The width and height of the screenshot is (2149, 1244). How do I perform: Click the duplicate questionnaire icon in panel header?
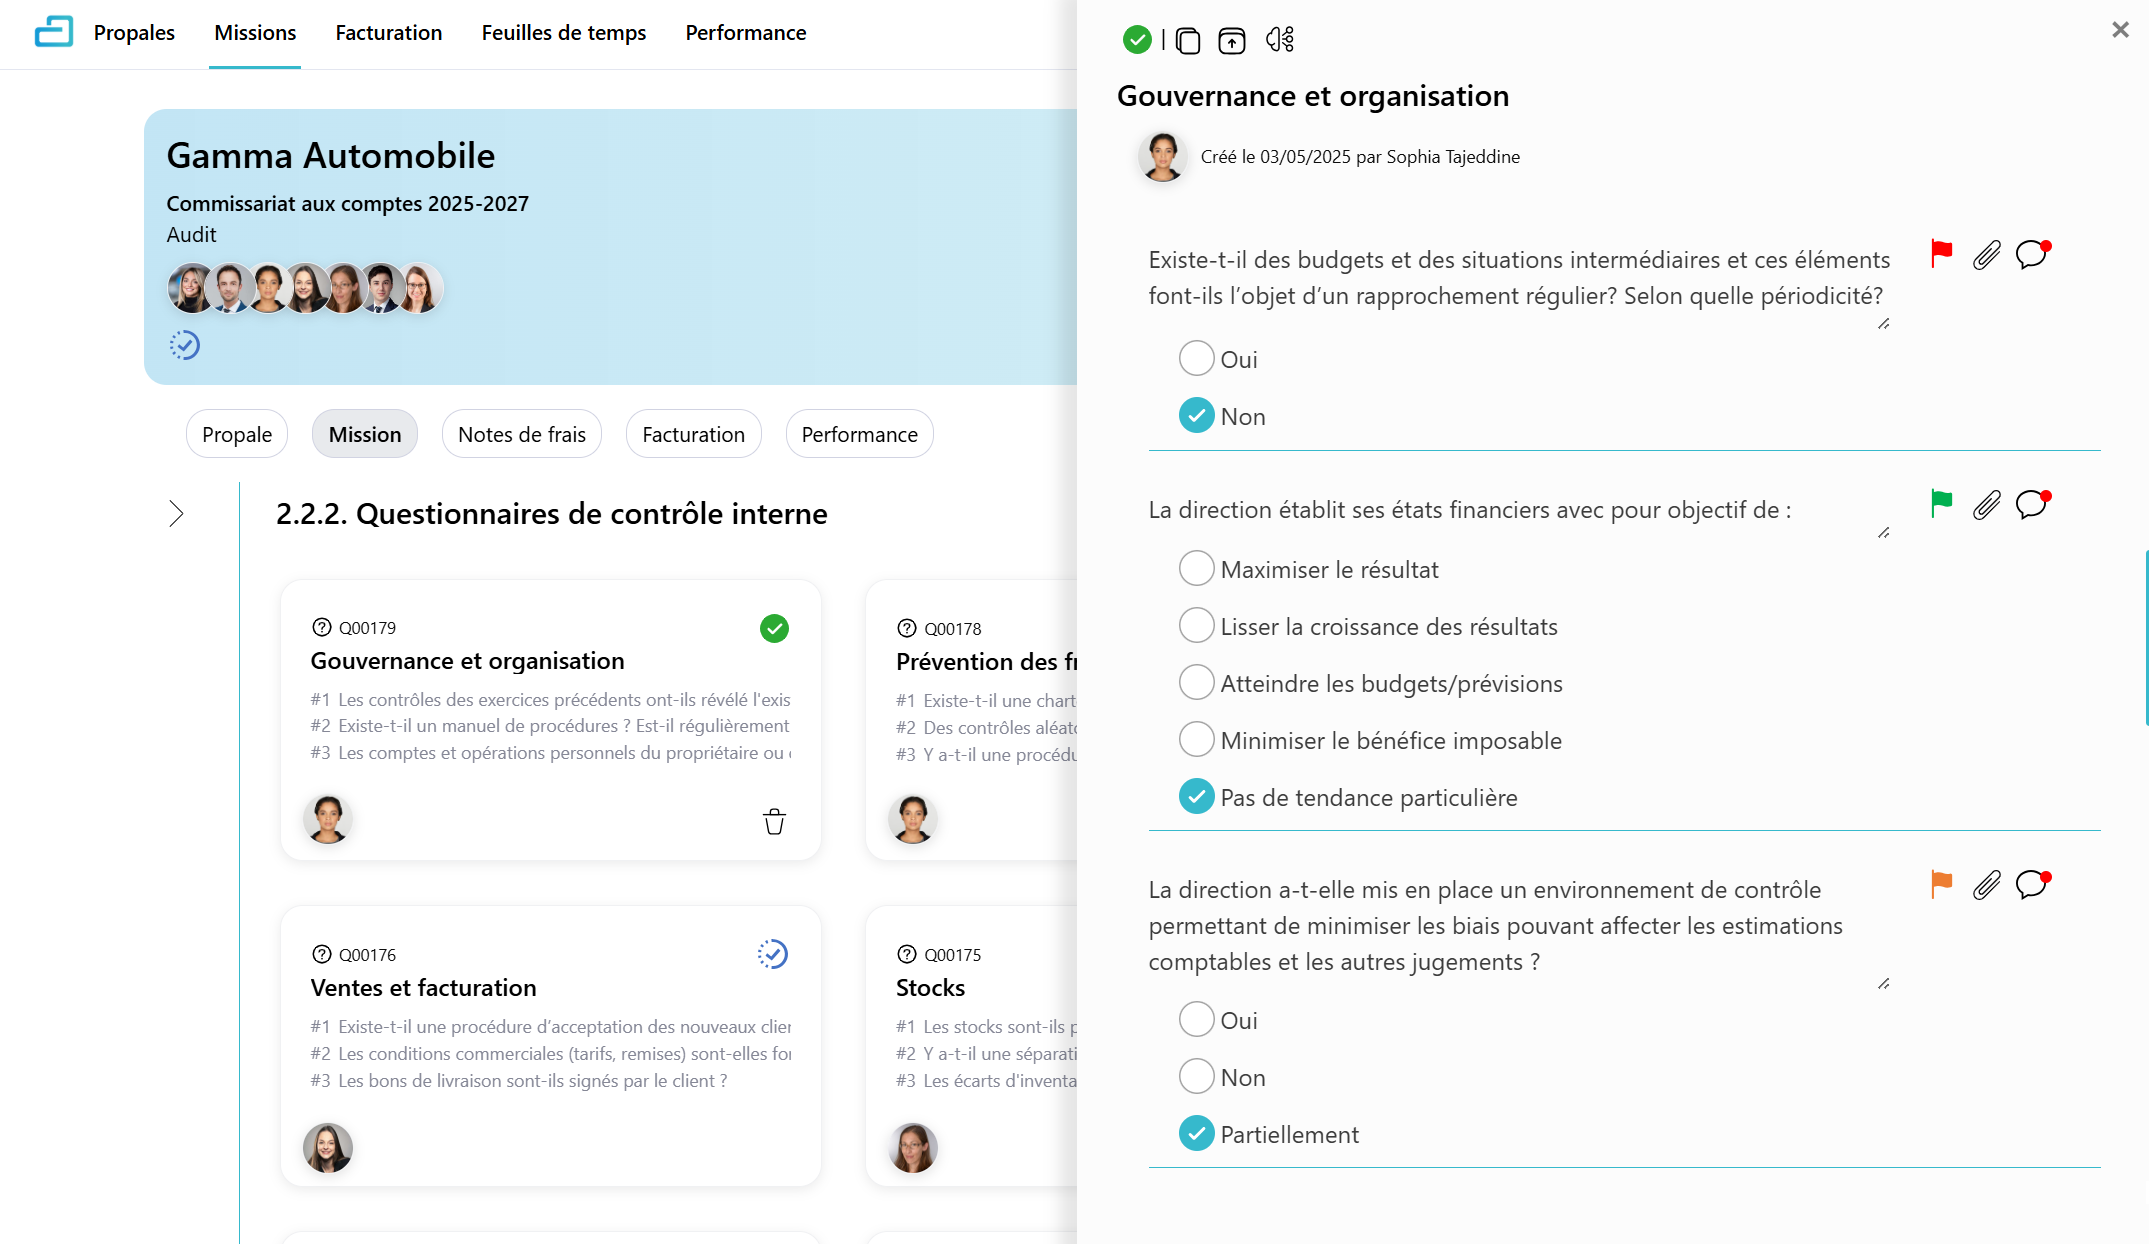click(1187, 40)
